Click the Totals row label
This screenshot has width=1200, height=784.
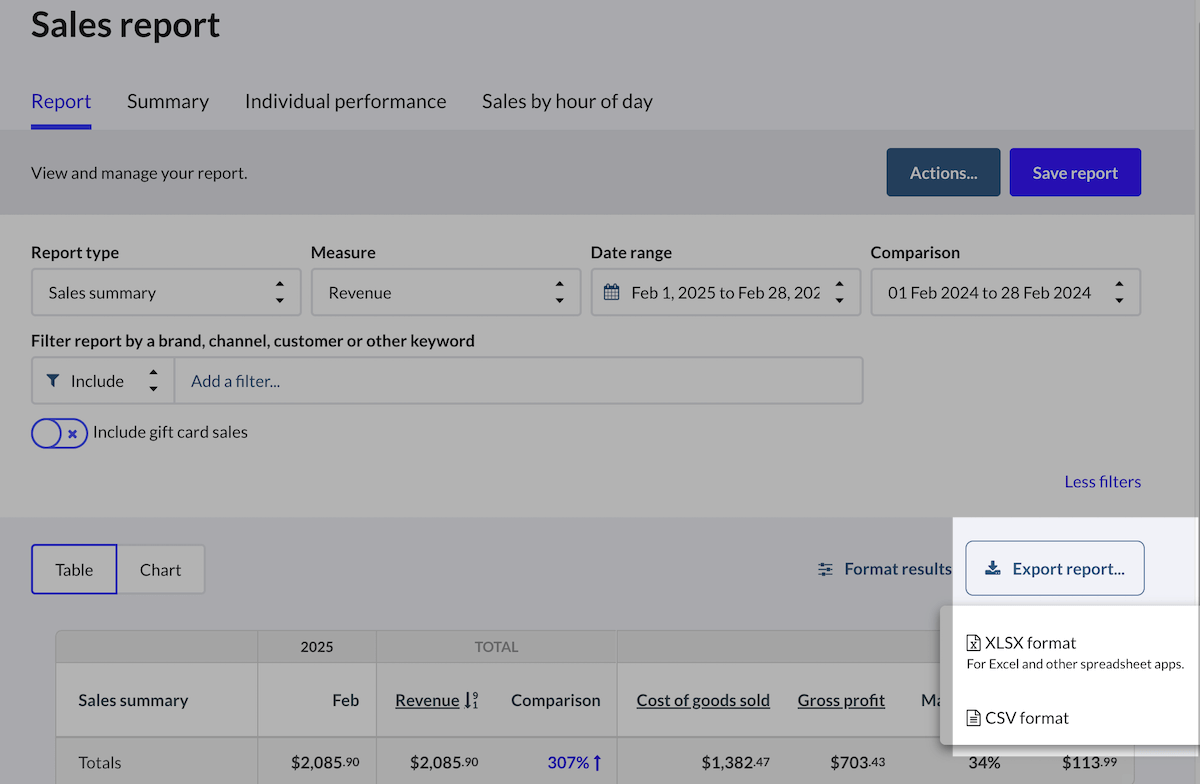(x=100, y=763)
